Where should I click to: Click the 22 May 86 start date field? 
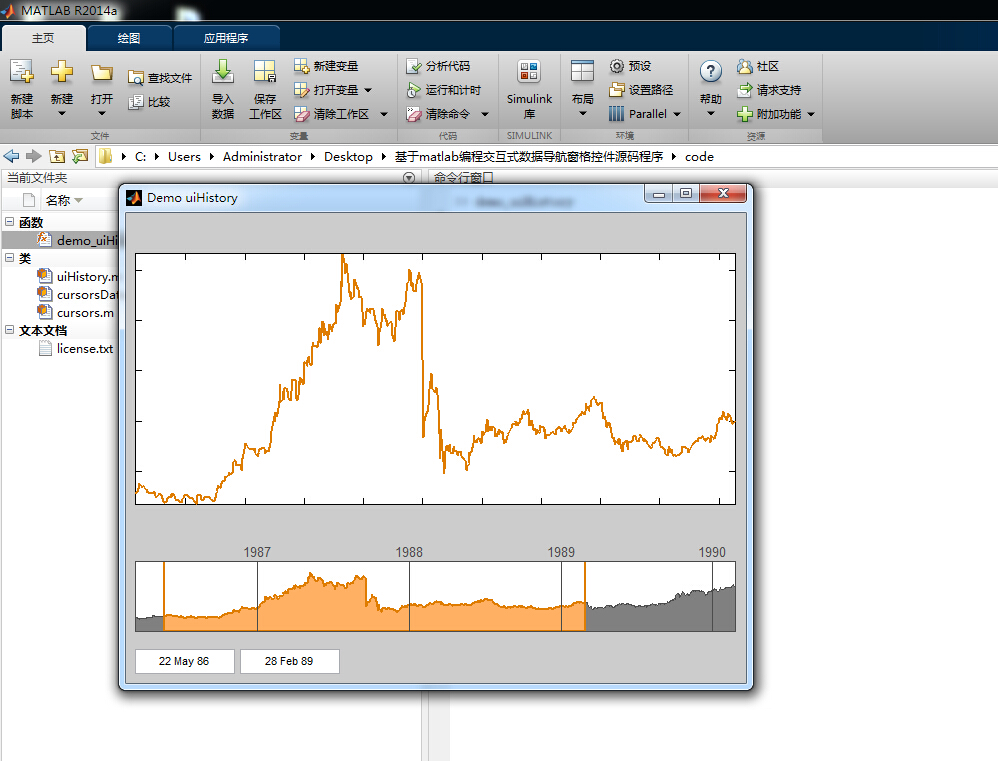(x=185, y=661)
